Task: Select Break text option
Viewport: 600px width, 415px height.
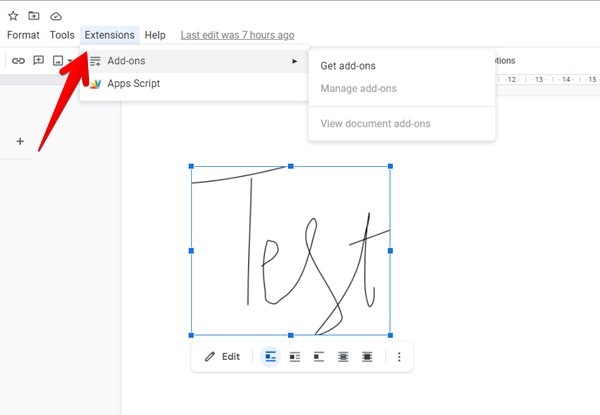Action: pyautogui.click(x=319, y=357)
